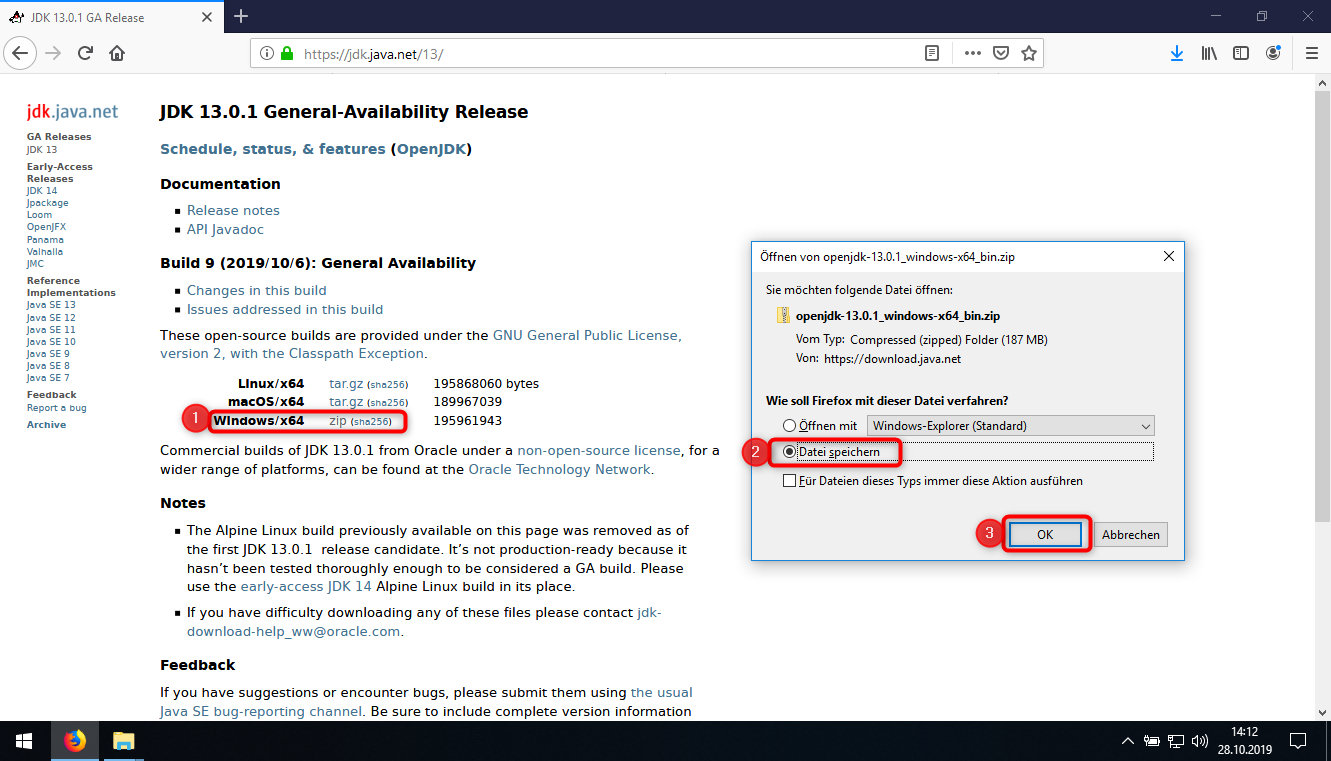Open 'Schedule, status, & features' link
The width and height of the screenshot is (1331, 761).
point(273,149)
